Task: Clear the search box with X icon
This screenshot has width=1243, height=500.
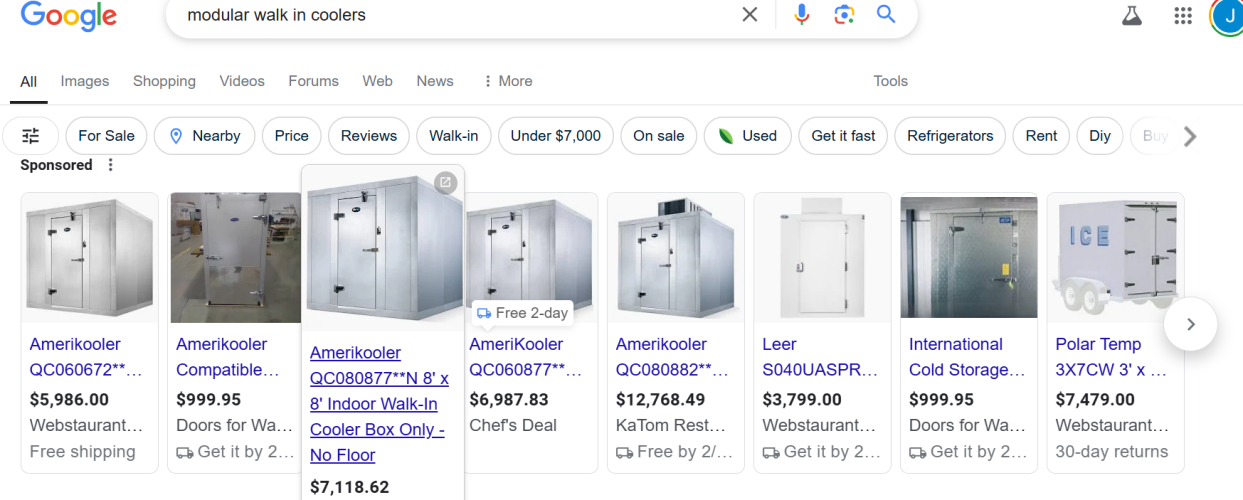Action: [x=749, y=15]
